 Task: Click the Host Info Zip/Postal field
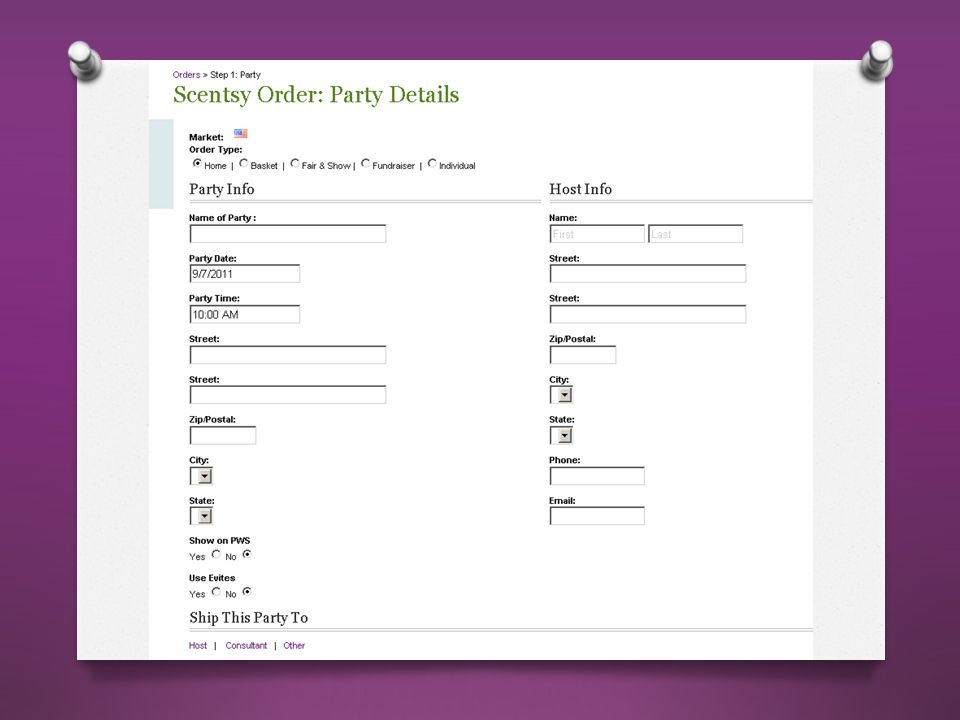click(583, 354)
